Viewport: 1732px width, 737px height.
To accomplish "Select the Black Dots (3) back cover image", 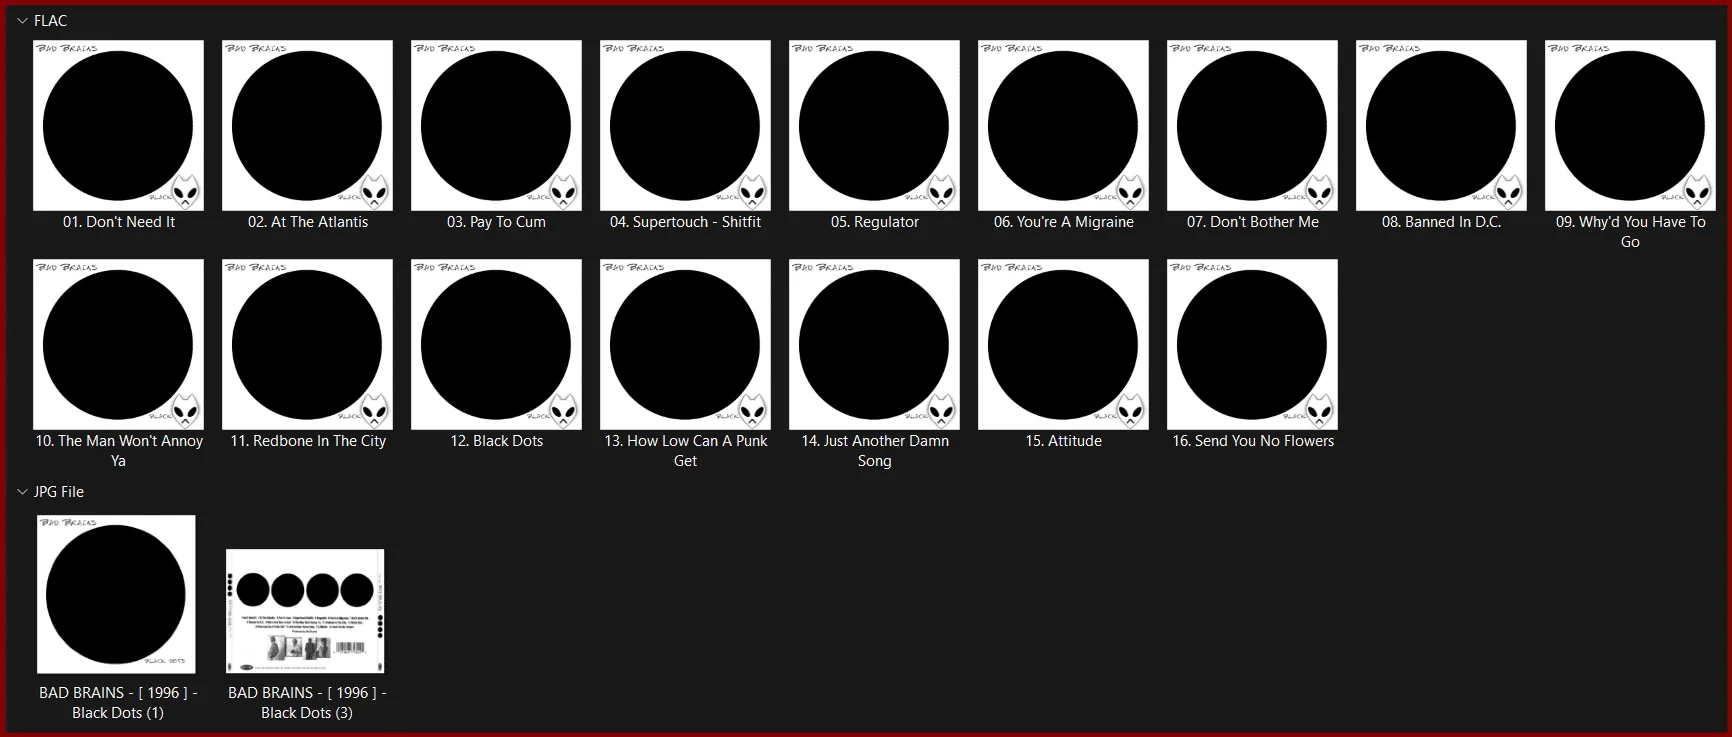I will tap(305, 611).
